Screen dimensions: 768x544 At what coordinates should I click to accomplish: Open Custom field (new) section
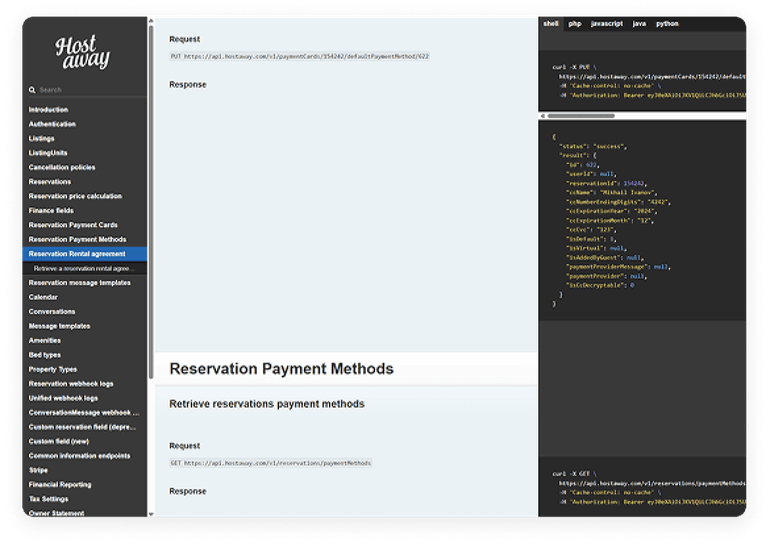(x=59, y=442)
